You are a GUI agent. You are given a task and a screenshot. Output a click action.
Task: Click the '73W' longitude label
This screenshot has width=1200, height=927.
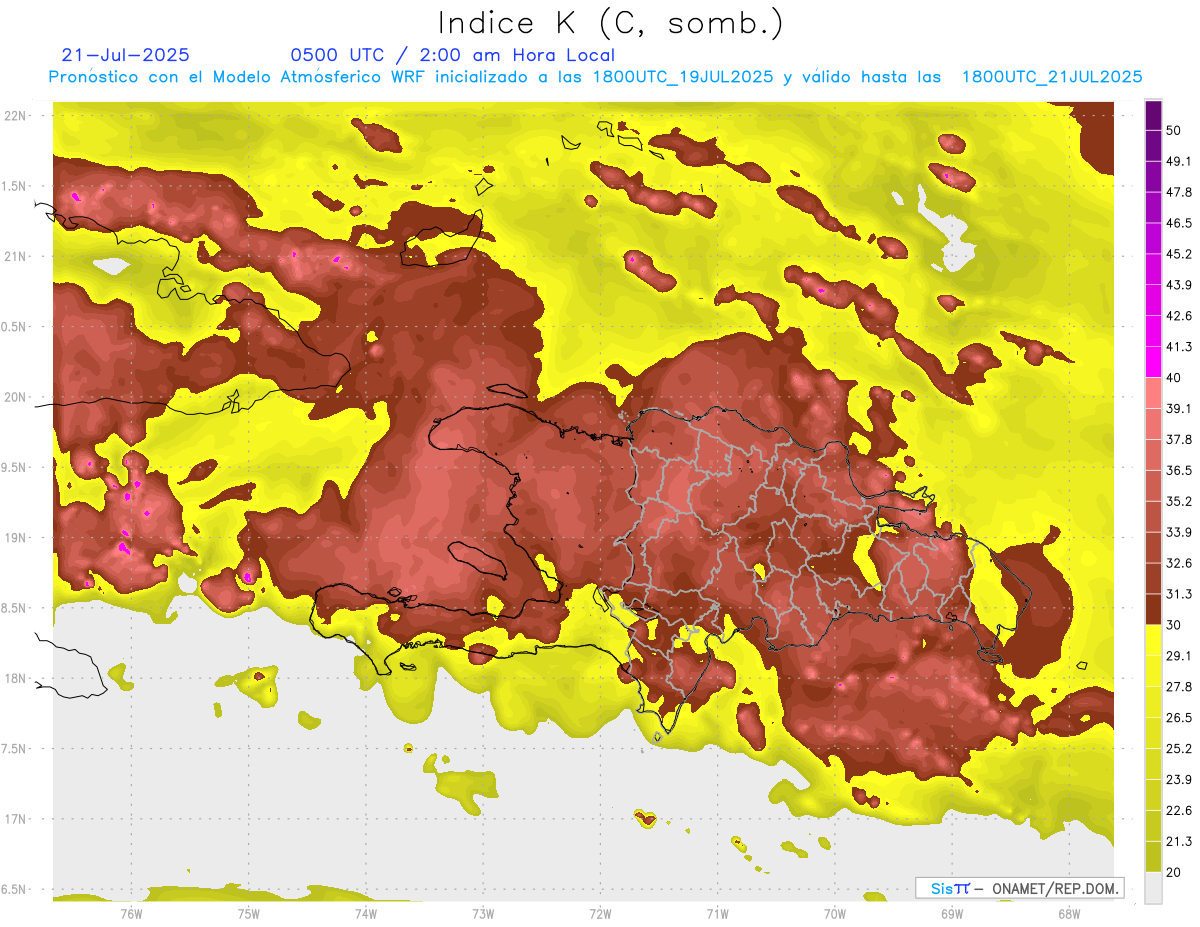point(483,913)
